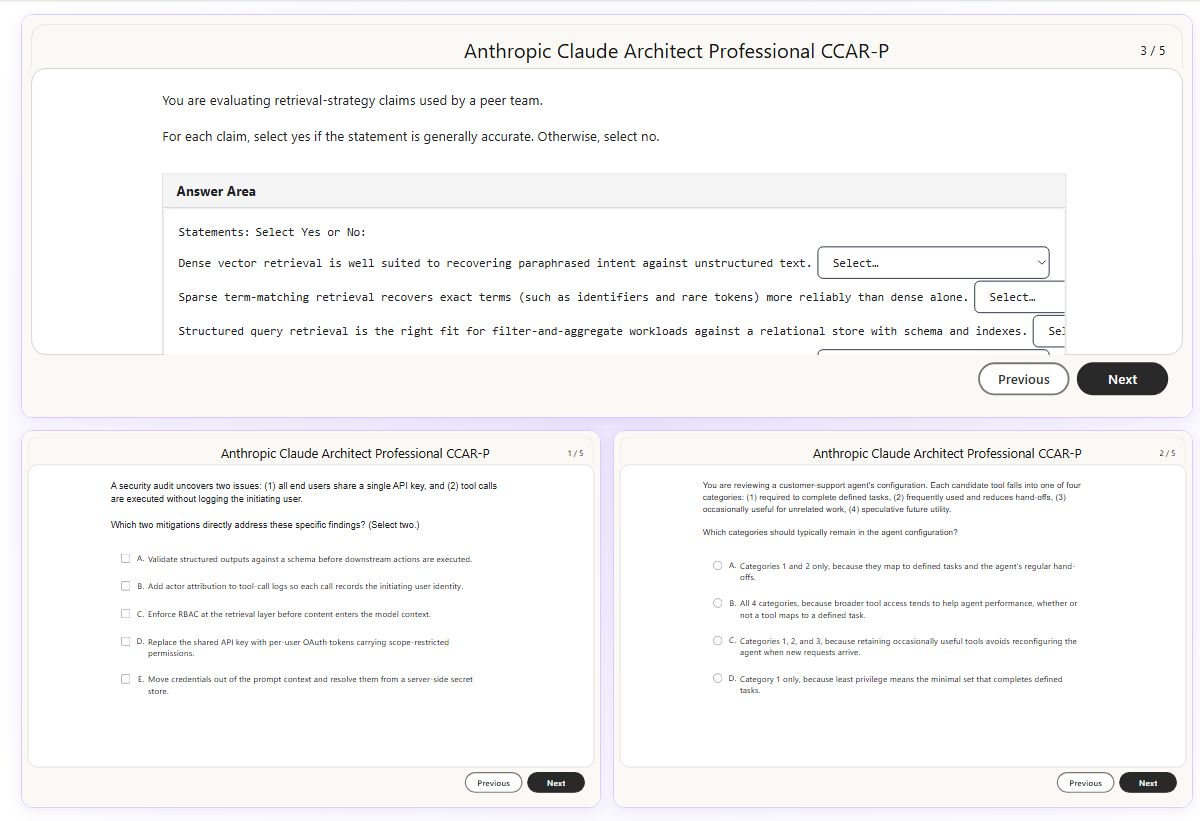Click Next in the 3 / 5 question card
Screen dimensions: 1200x821
coord(1122,379)
